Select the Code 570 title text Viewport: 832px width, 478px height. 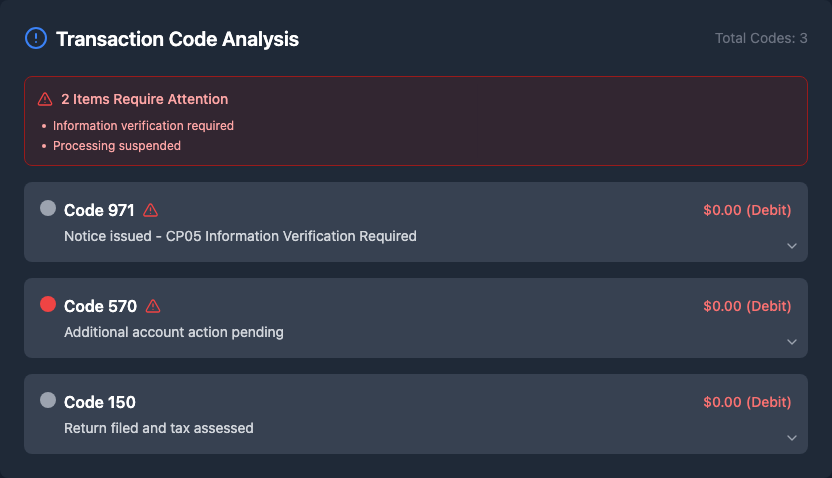pyautogui.click(x=100, y=306)
